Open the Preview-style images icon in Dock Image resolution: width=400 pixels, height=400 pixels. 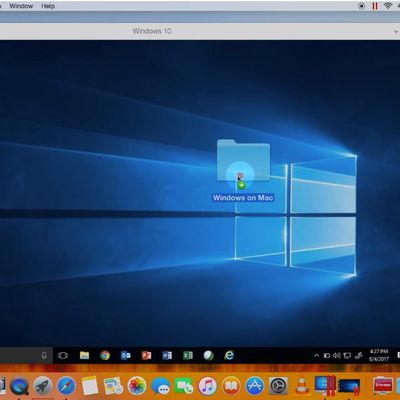[113, 386]
